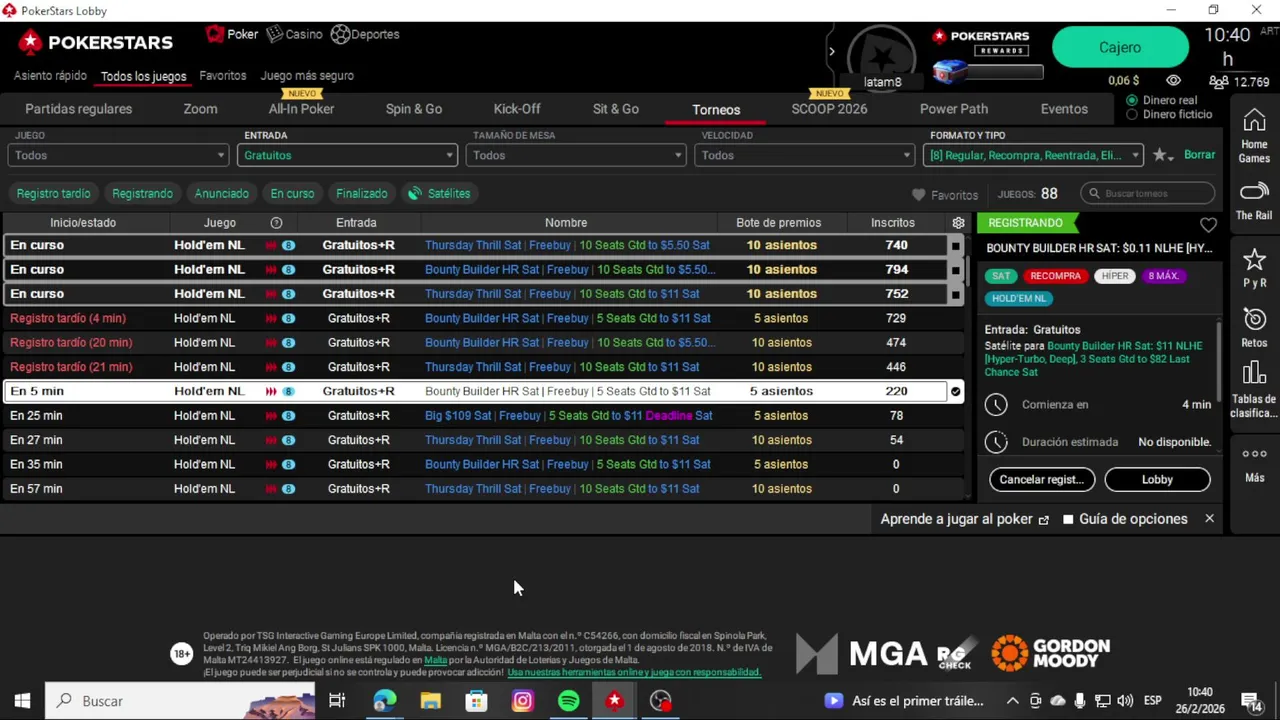Screen dimensions: 1280x720
Task: Open the Entrada Gratuitos dropdown
Action: tap(347, 155)
